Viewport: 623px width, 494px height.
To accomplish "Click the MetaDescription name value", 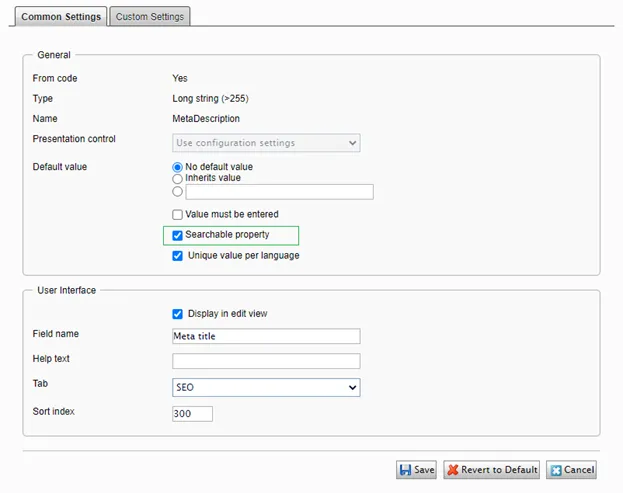I will click(x=206, y=119).
